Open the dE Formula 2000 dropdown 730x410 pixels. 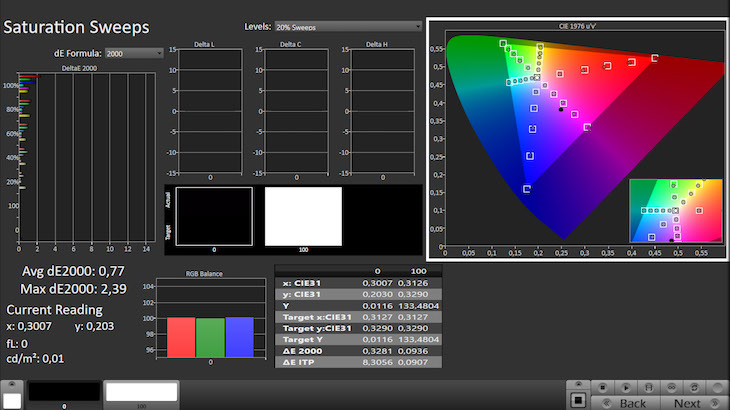(x=134, y=54)
